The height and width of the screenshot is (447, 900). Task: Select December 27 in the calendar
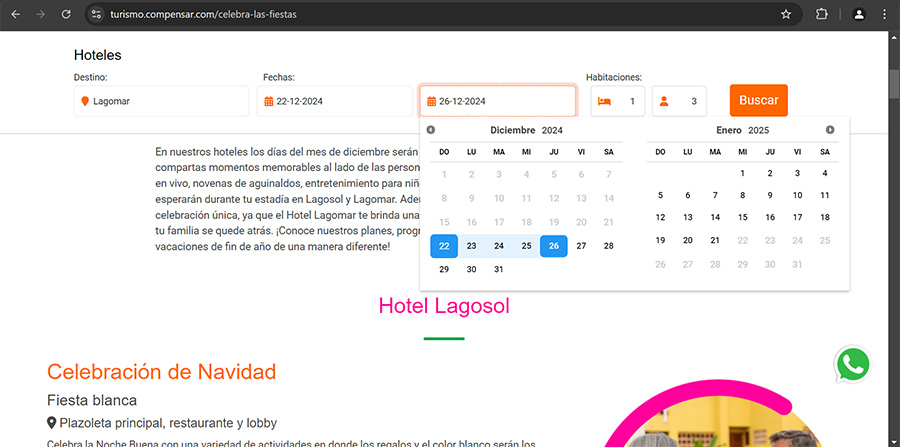click(x=581, y=246)
